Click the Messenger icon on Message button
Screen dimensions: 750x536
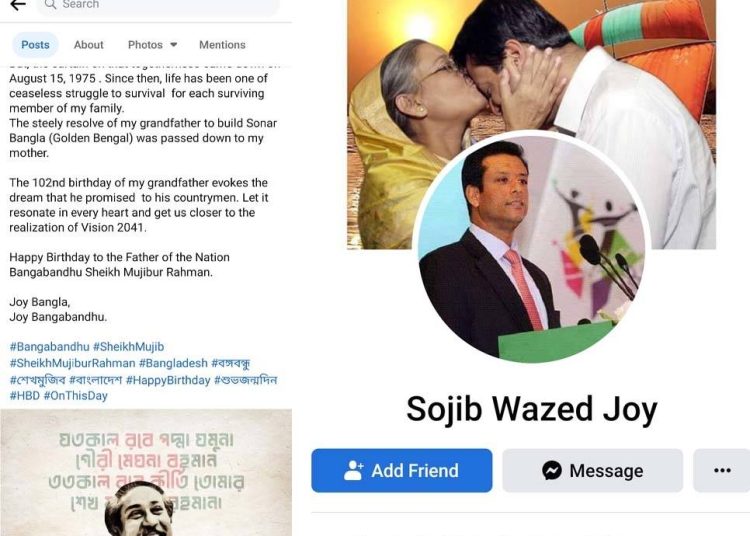[x=552, y=470]
